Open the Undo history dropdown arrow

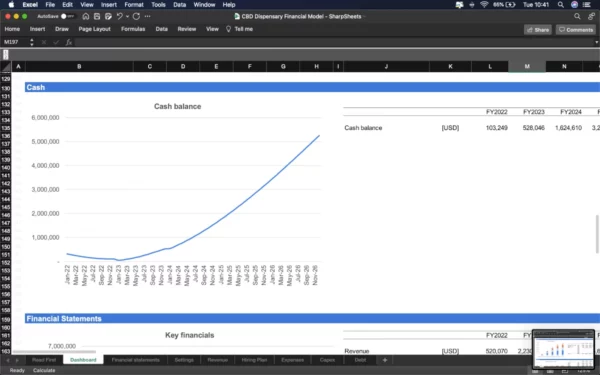pyautogui.click(x=127, y=16)
